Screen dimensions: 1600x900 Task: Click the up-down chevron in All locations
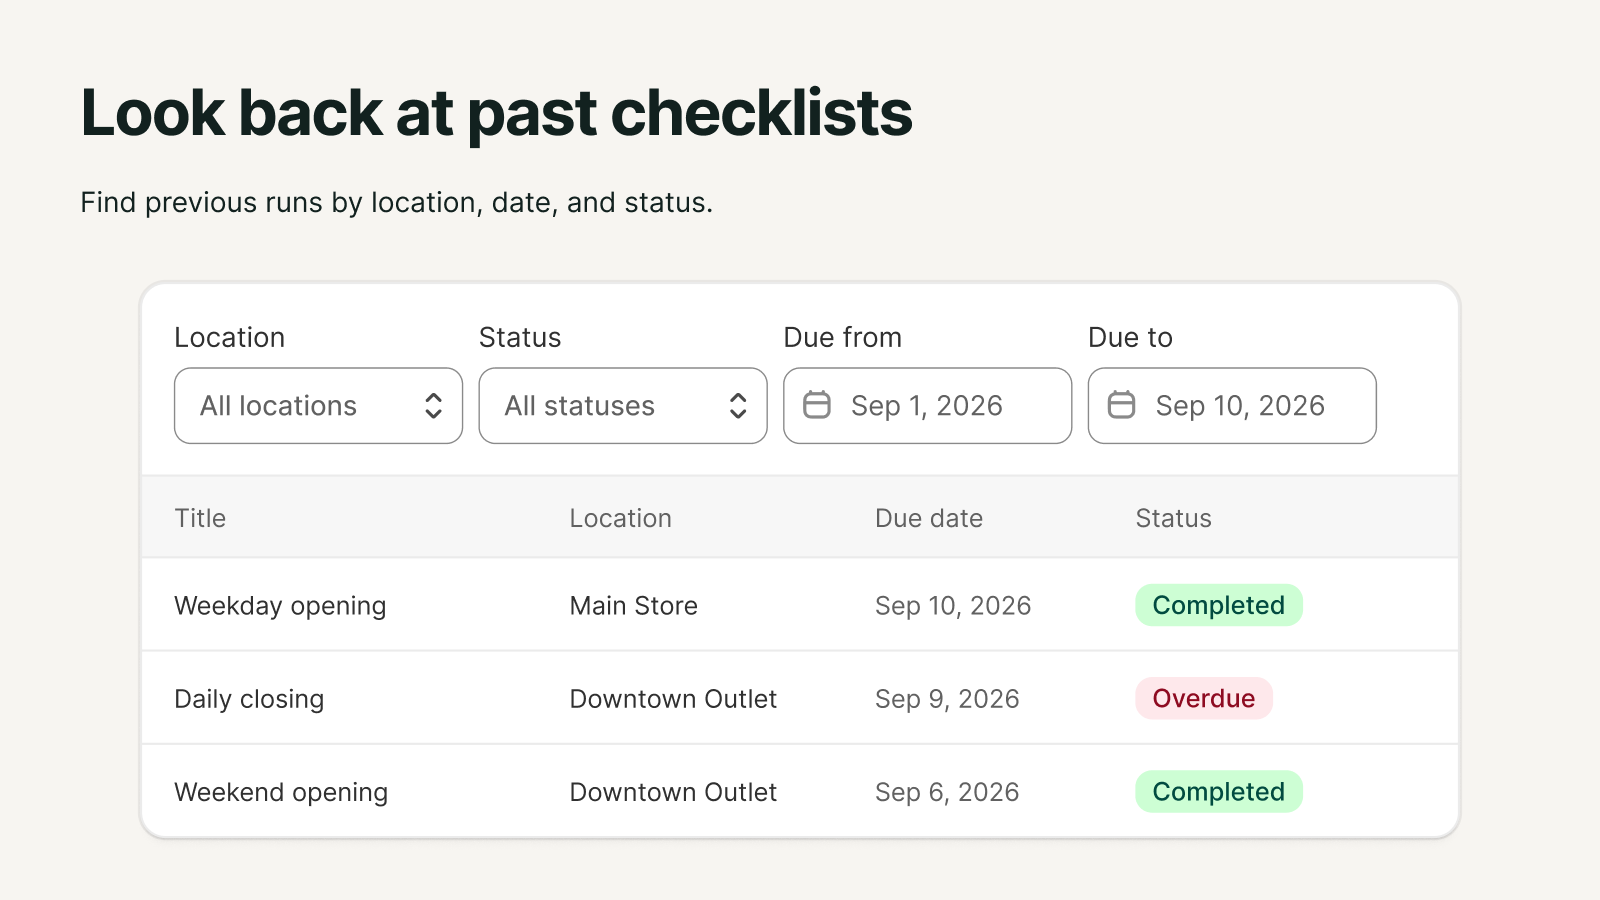(x=433, y=405)
